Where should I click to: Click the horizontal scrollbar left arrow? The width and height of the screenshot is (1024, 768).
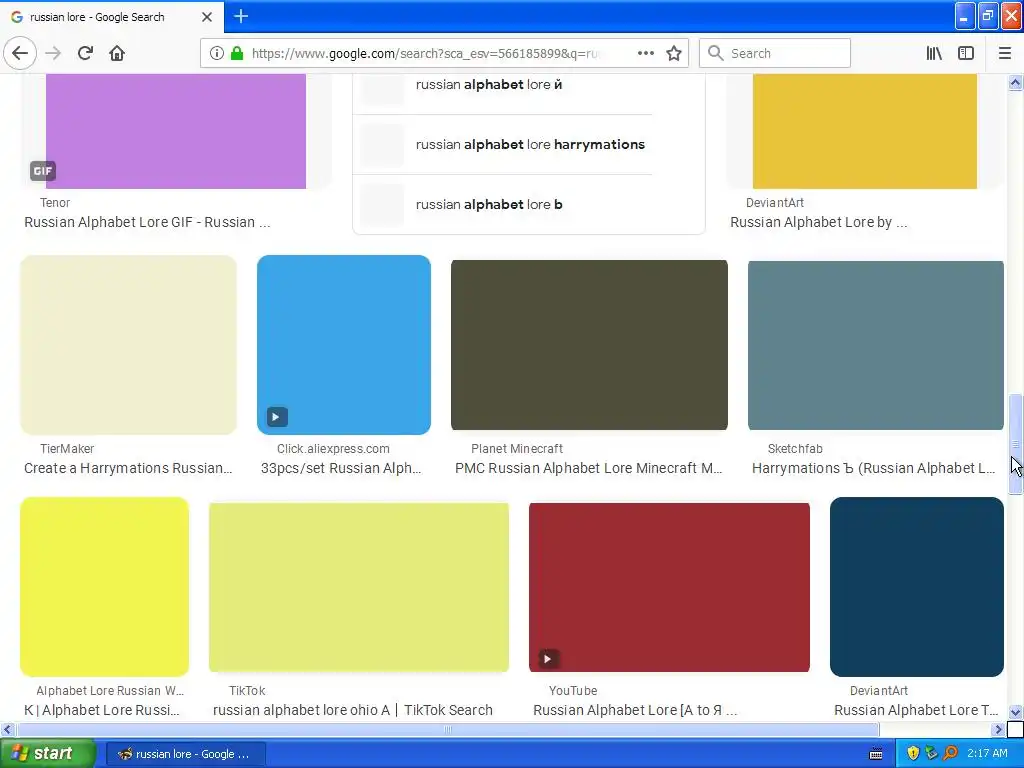point(7,729)
